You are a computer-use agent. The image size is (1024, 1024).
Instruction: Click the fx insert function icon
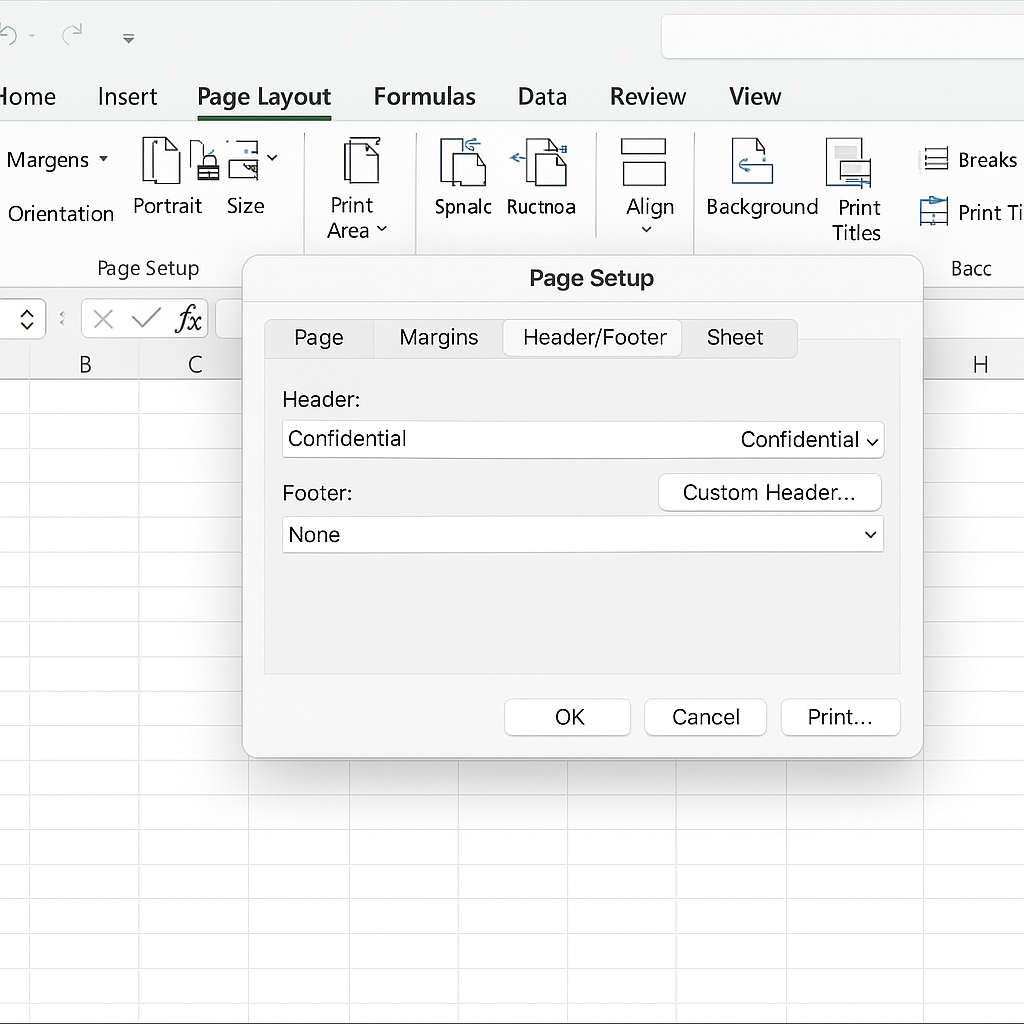[188, 320]
